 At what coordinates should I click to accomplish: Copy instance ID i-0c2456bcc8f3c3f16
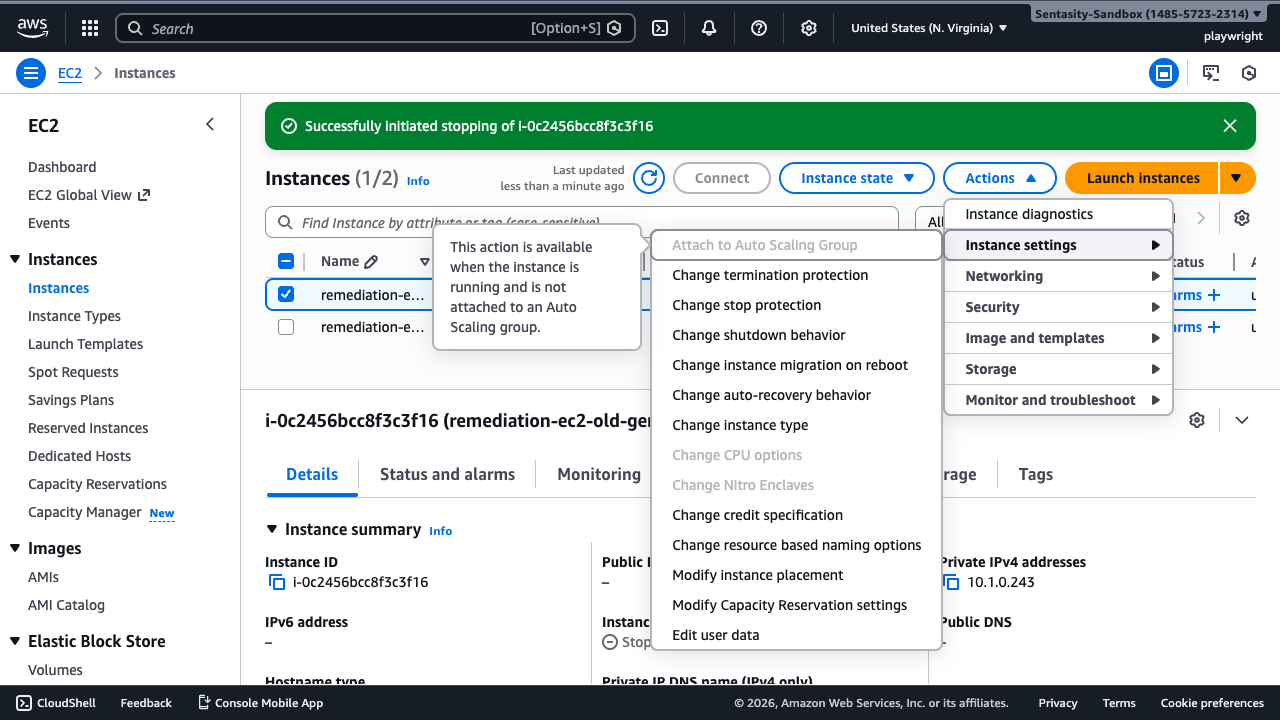(x=276, y=582)
